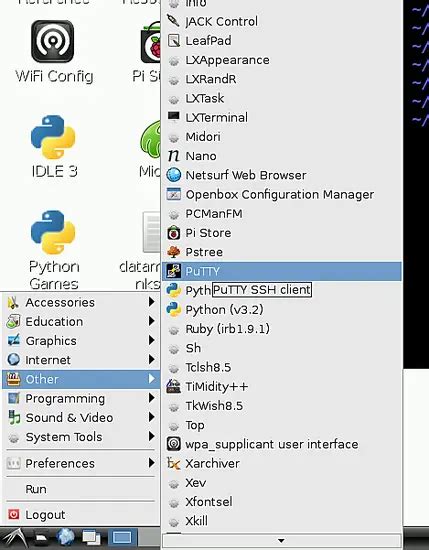The image size is (429, 550).
Task: Select the PuTTY icon in menu
Action: click(x=174, y=271)
